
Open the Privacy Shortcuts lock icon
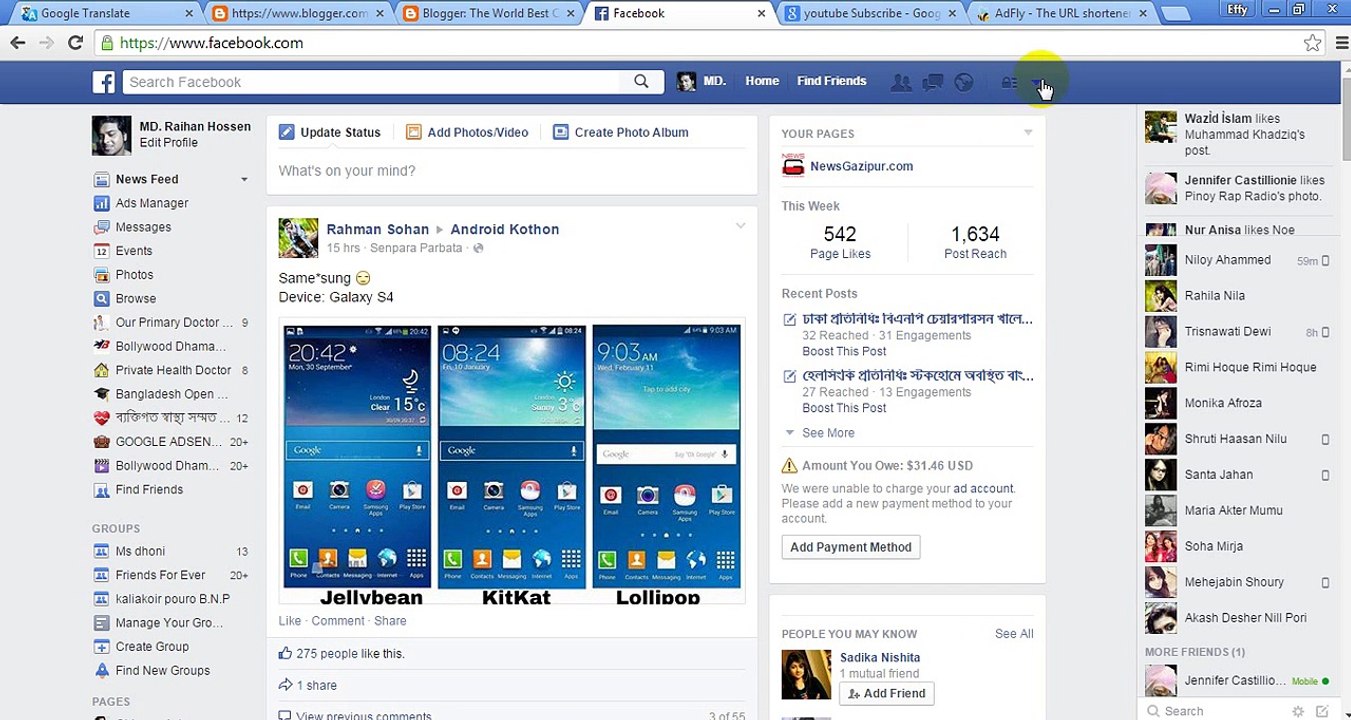[1009, 82]
